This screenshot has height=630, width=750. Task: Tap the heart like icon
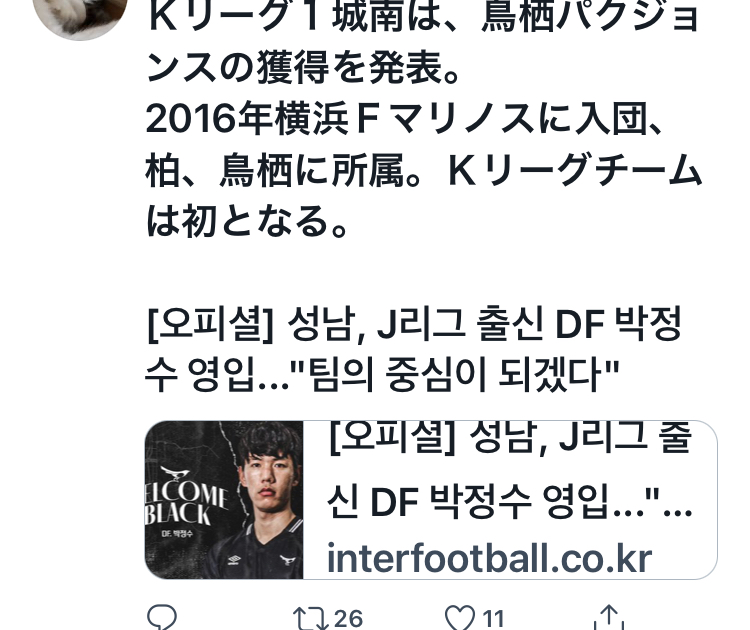tap(460, 618)
